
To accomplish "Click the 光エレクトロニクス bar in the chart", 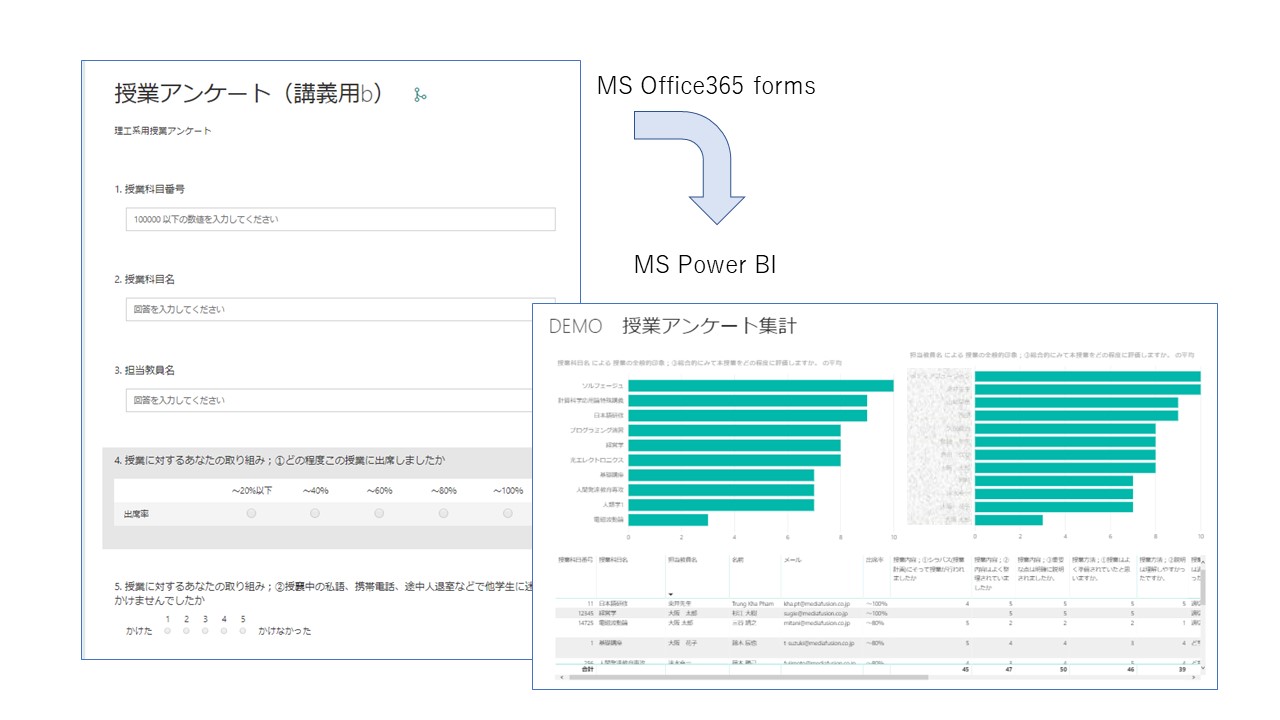I will tap(734, 460).
